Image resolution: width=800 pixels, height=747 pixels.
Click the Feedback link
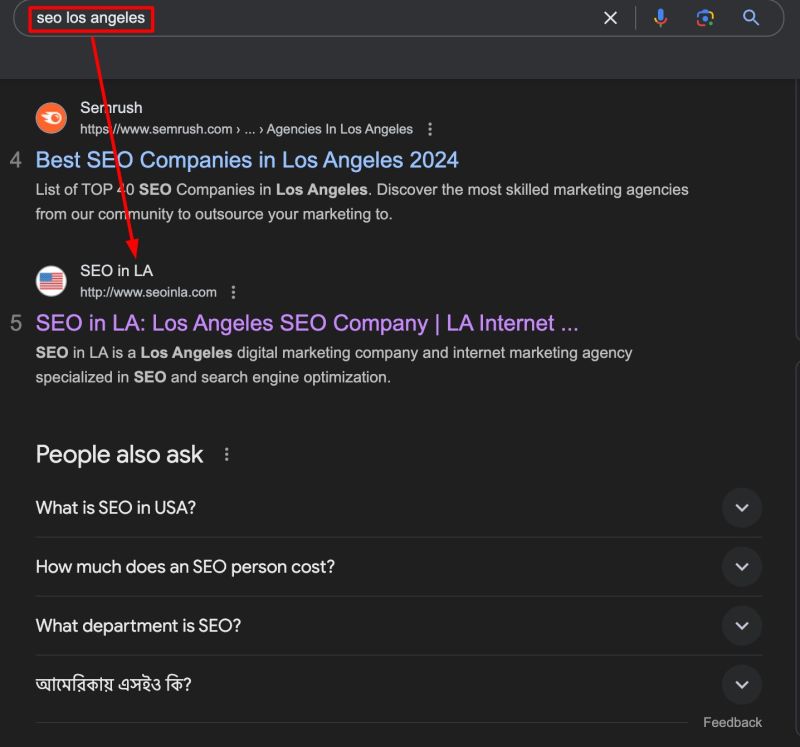[x=732, y=723]
